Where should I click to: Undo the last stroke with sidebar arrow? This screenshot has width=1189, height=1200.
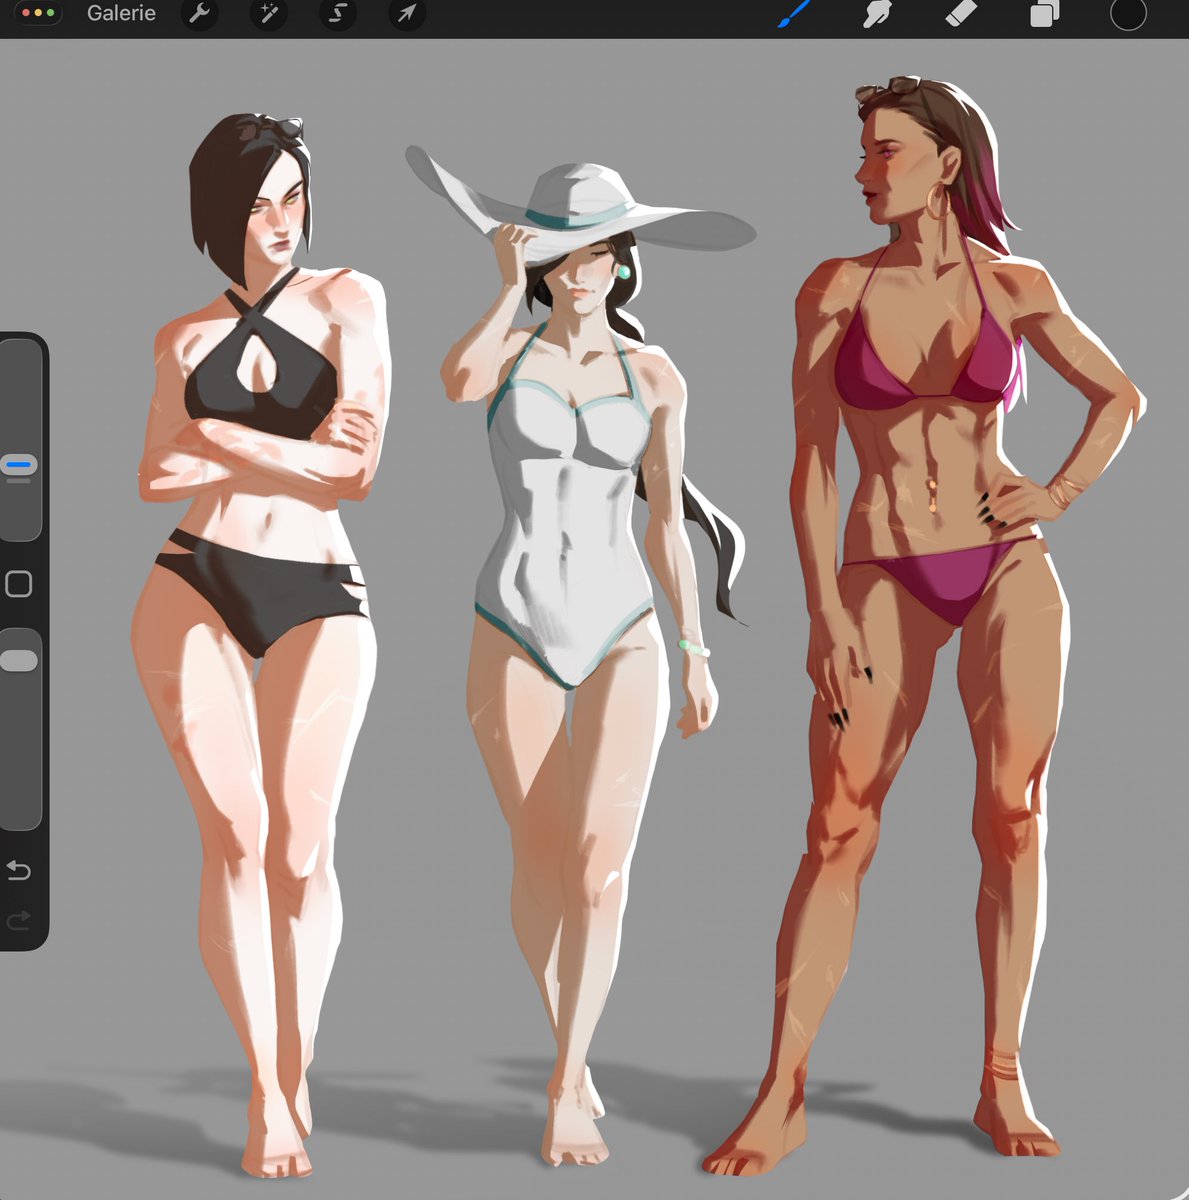18,870
